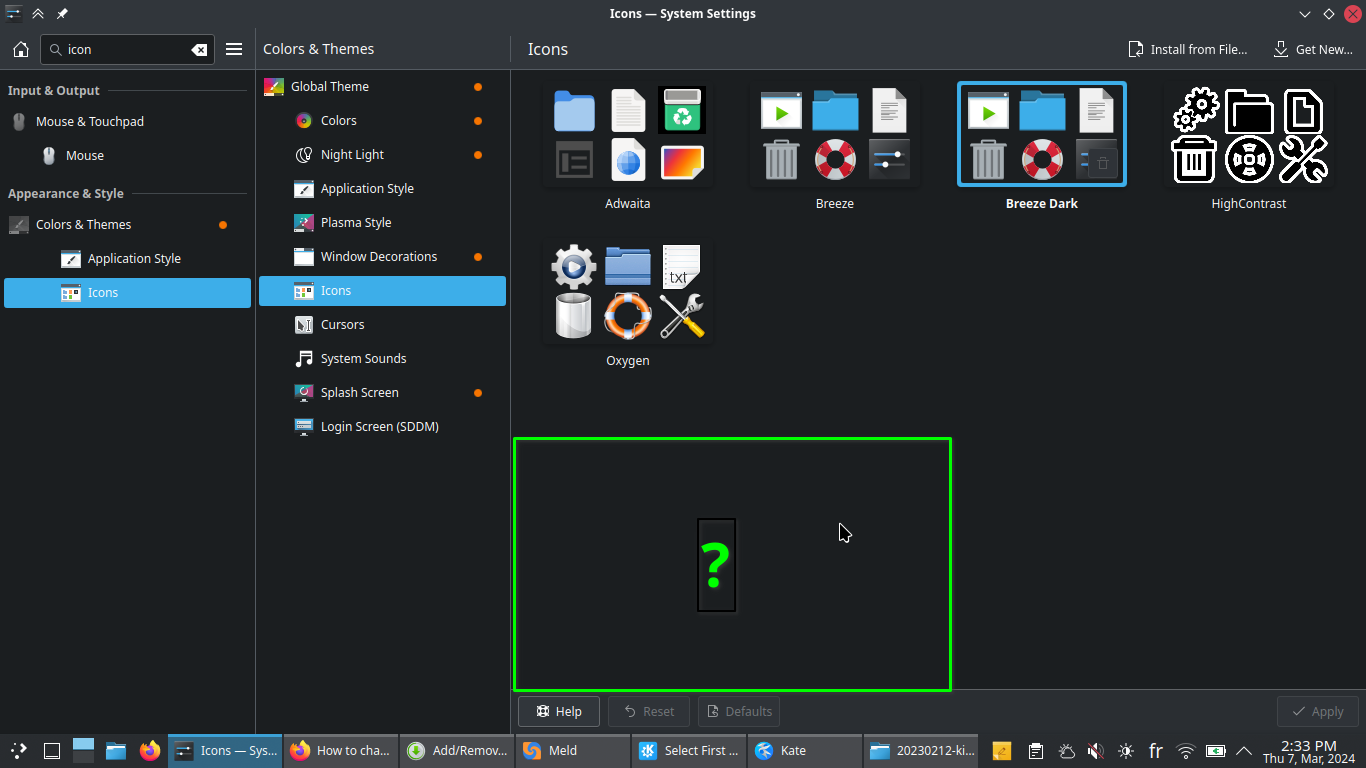The image size is (1366, 768).
Task: Open the hamburger menu beside the search
Action: (234, 49)
